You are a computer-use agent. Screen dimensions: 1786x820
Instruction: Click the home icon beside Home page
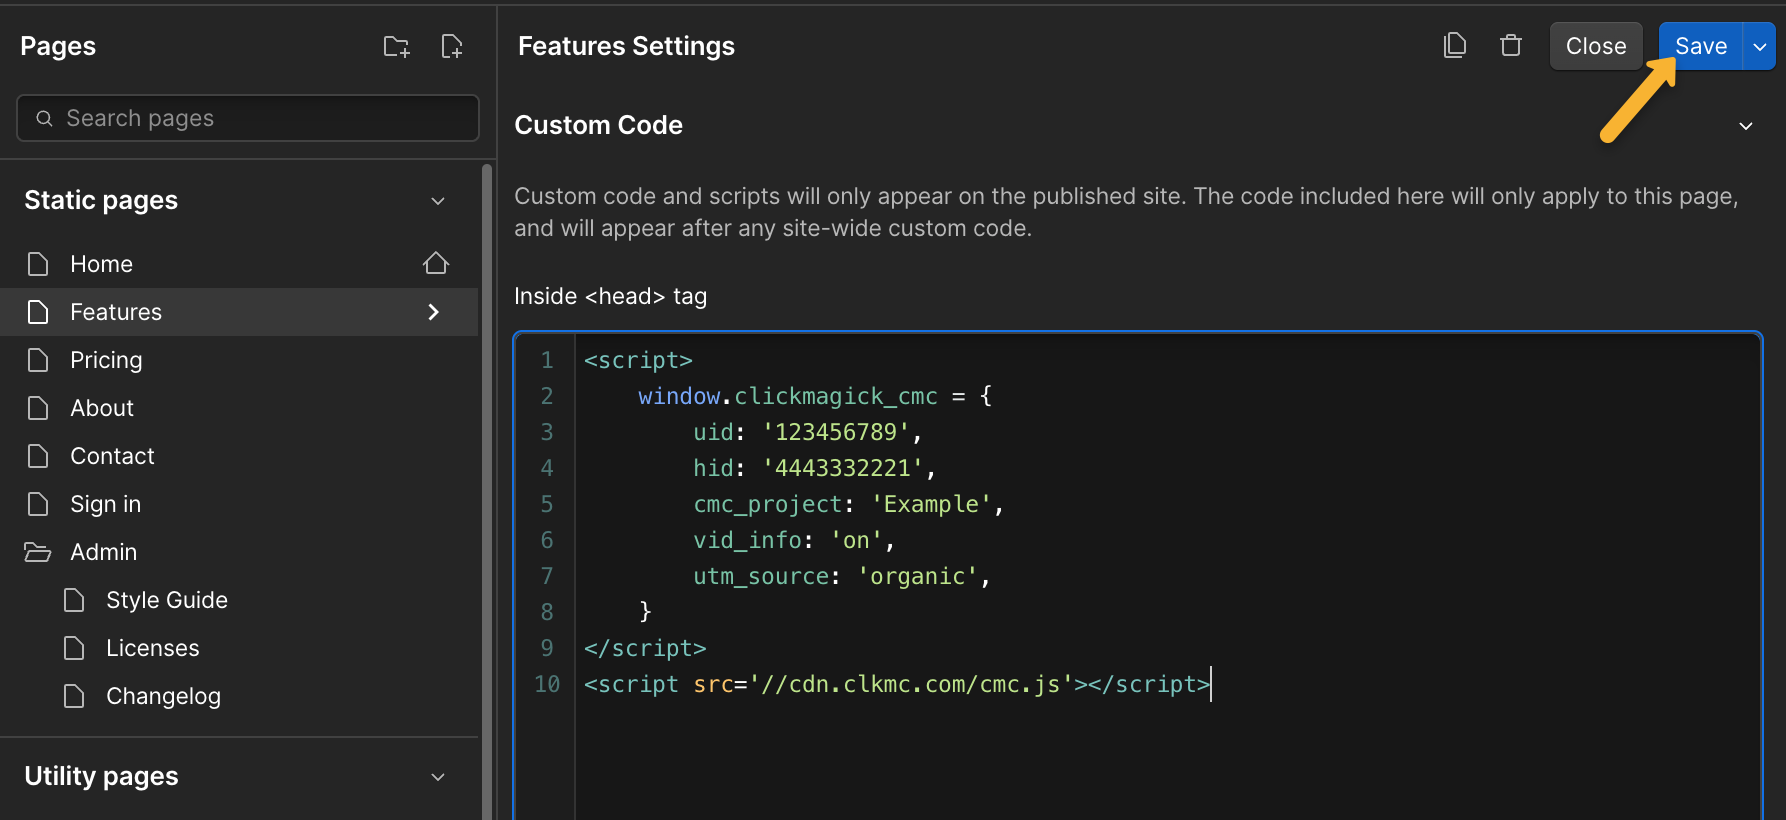click(x=436, y=264)
